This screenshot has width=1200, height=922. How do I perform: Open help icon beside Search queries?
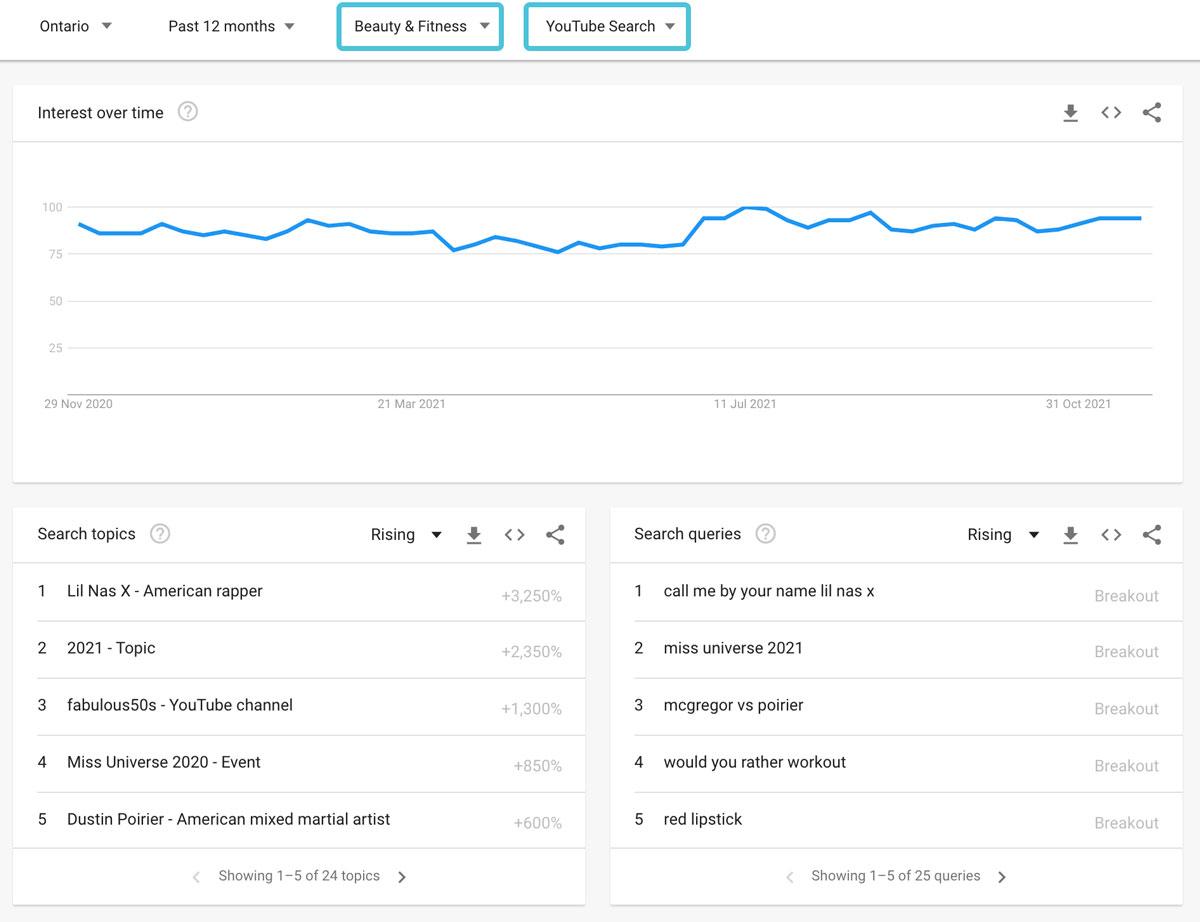(x=765, y=534)
